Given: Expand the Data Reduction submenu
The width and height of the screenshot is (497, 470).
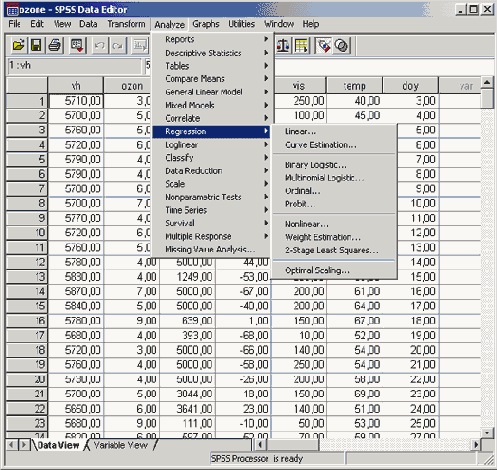Looking at the screenshot, I should point(211,171).
